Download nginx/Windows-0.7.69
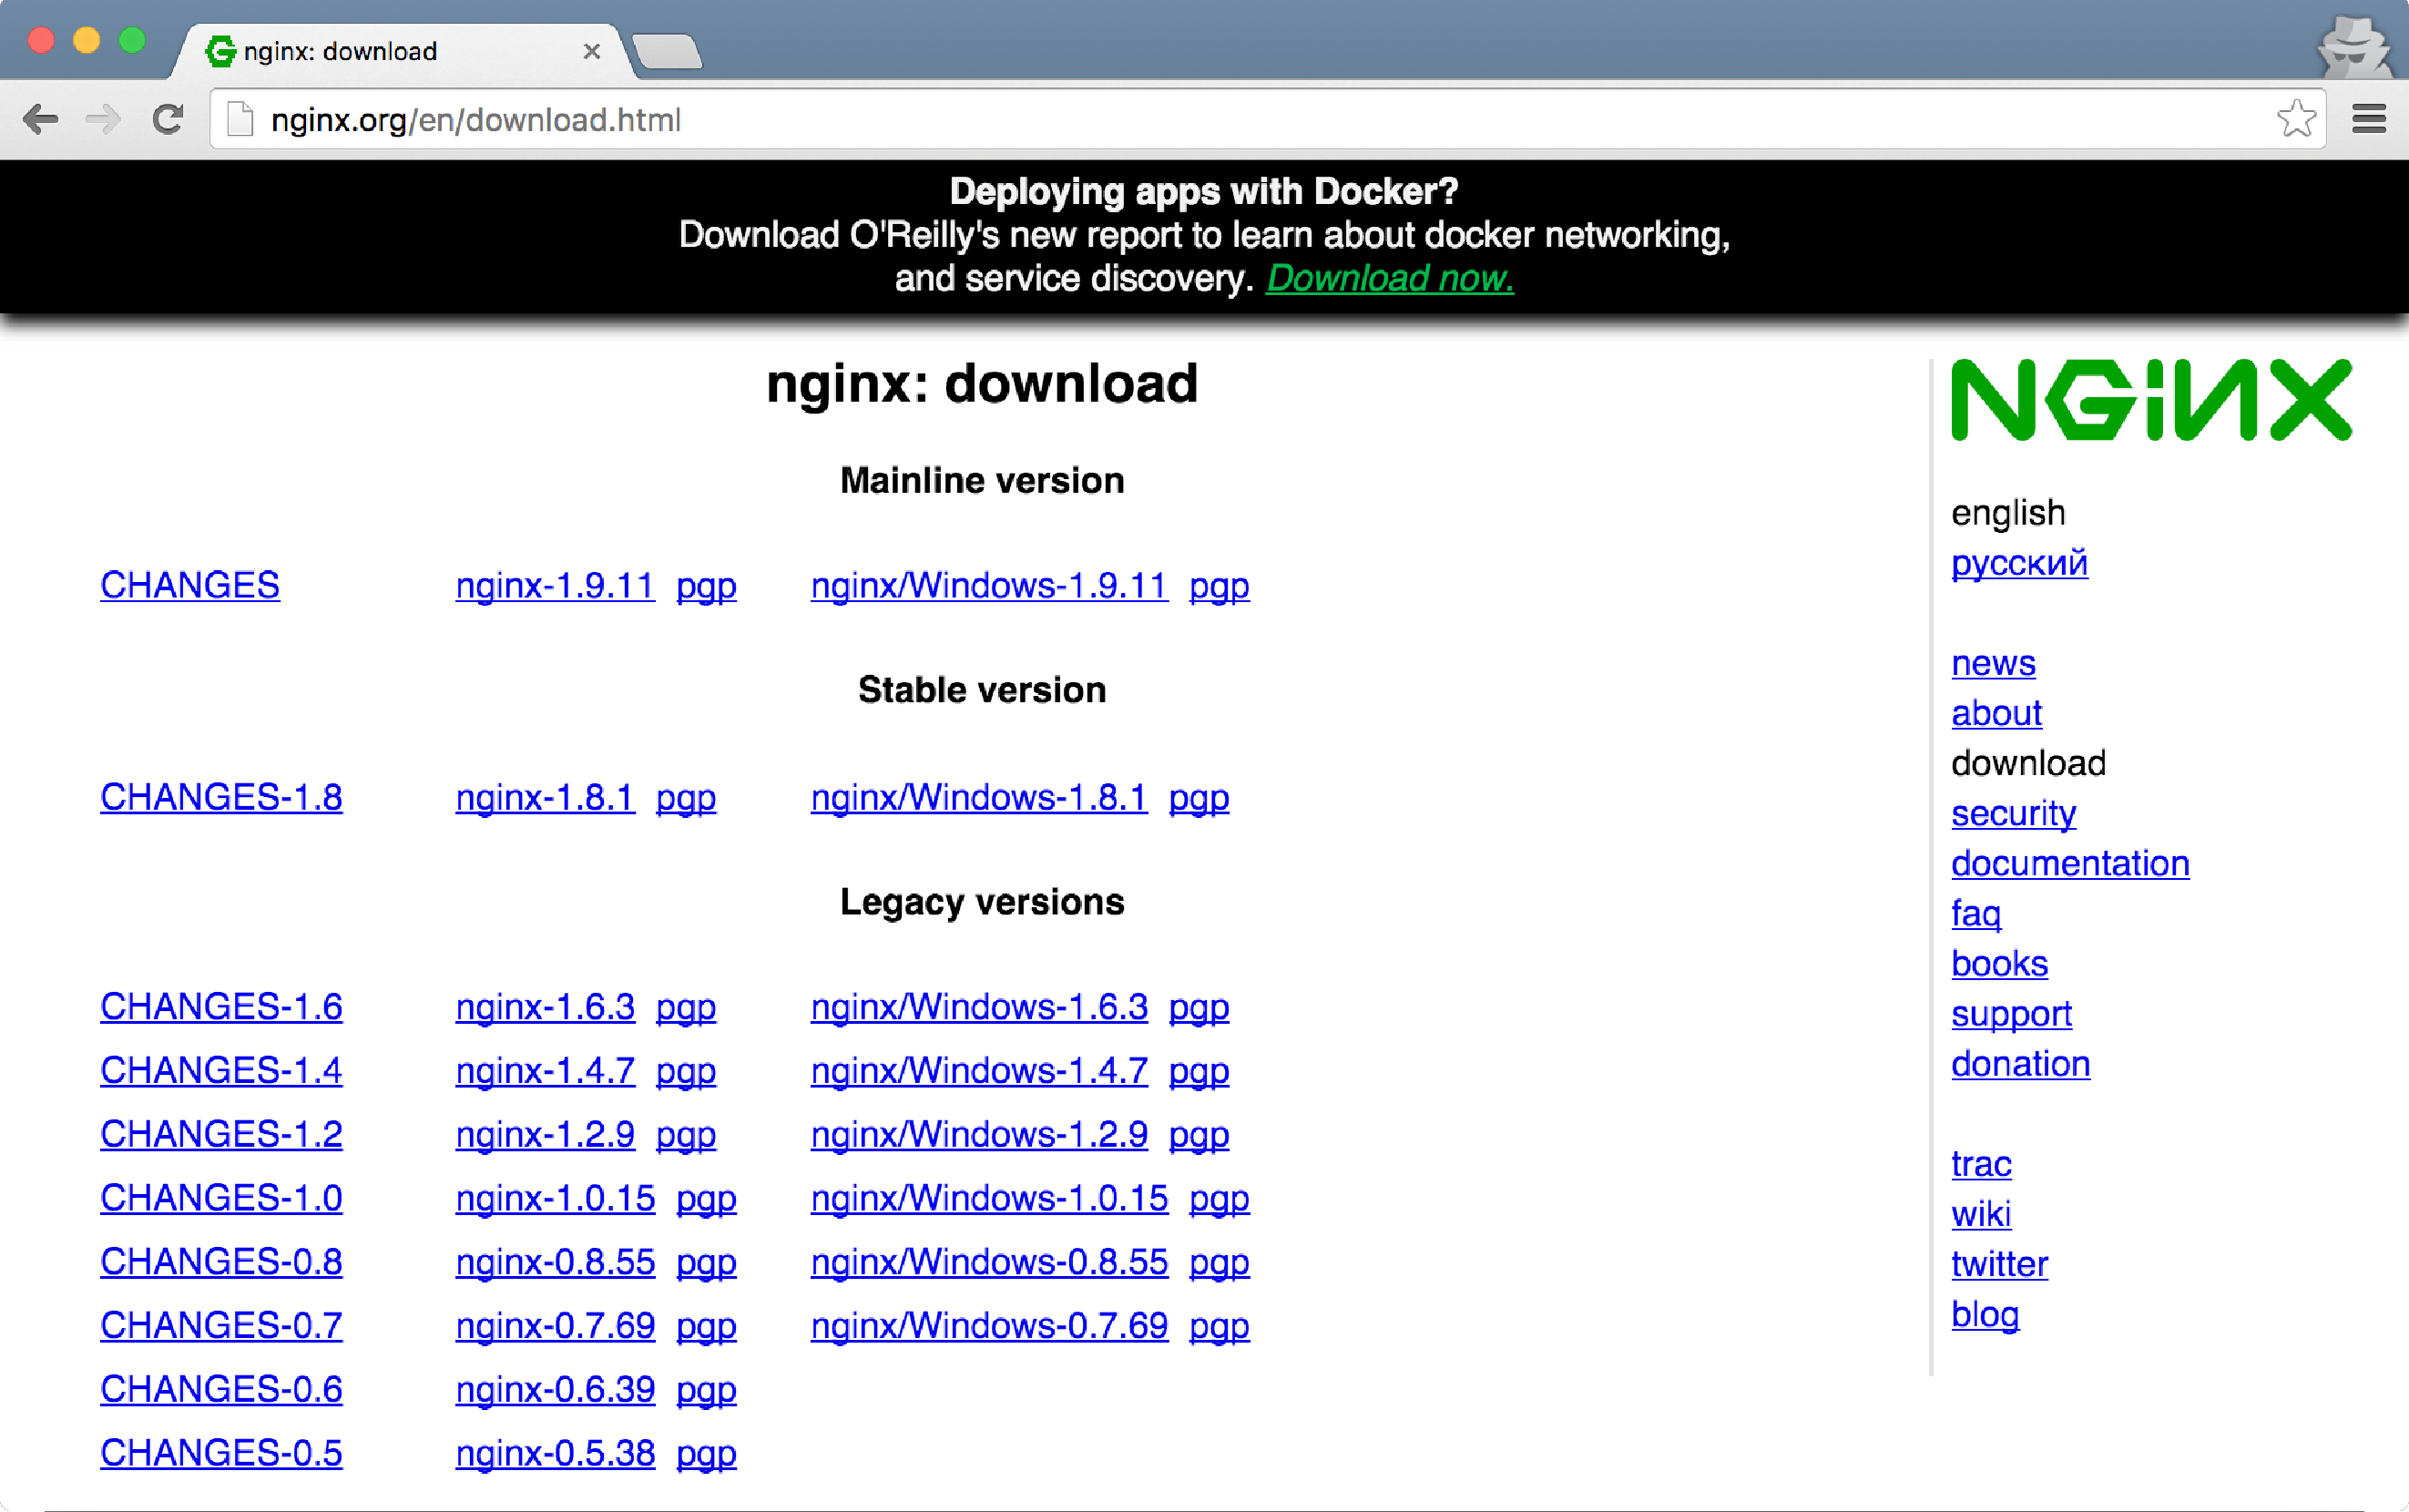Viewport: 2409px width, 1512px height. 989,1325
